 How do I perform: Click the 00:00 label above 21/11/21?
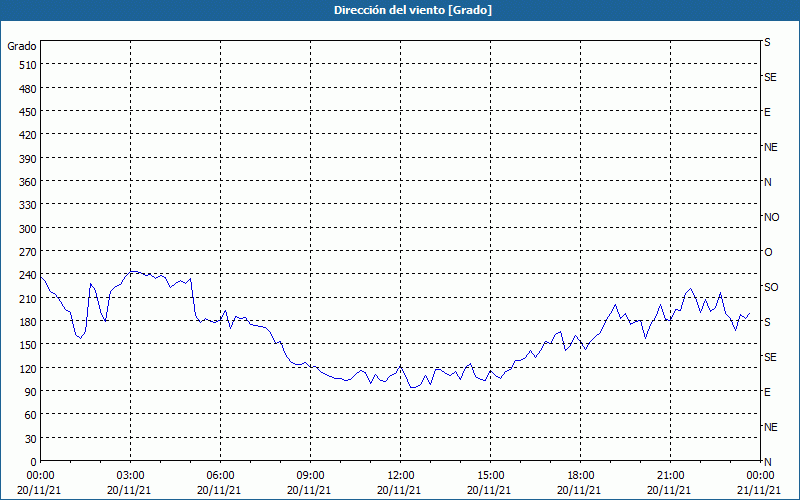tap(760, 476)
